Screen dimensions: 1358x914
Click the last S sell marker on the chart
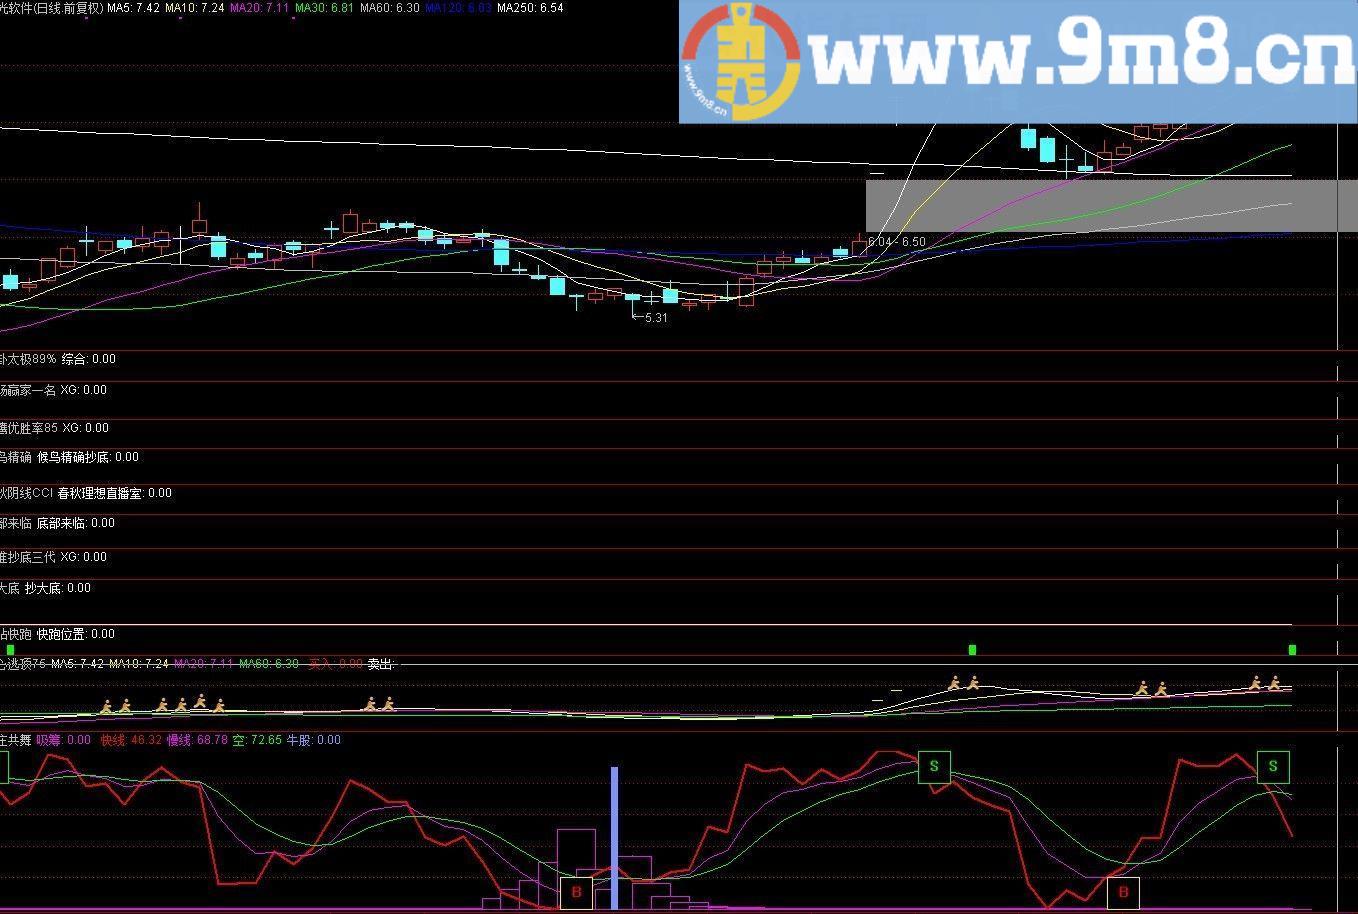(x=1273, y=766)
